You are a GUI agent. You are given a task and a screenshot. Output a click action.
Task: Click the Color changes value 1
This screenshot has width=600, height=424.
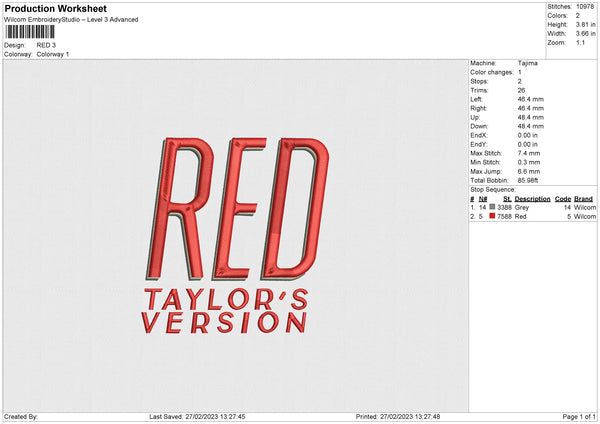coord(520,72)
